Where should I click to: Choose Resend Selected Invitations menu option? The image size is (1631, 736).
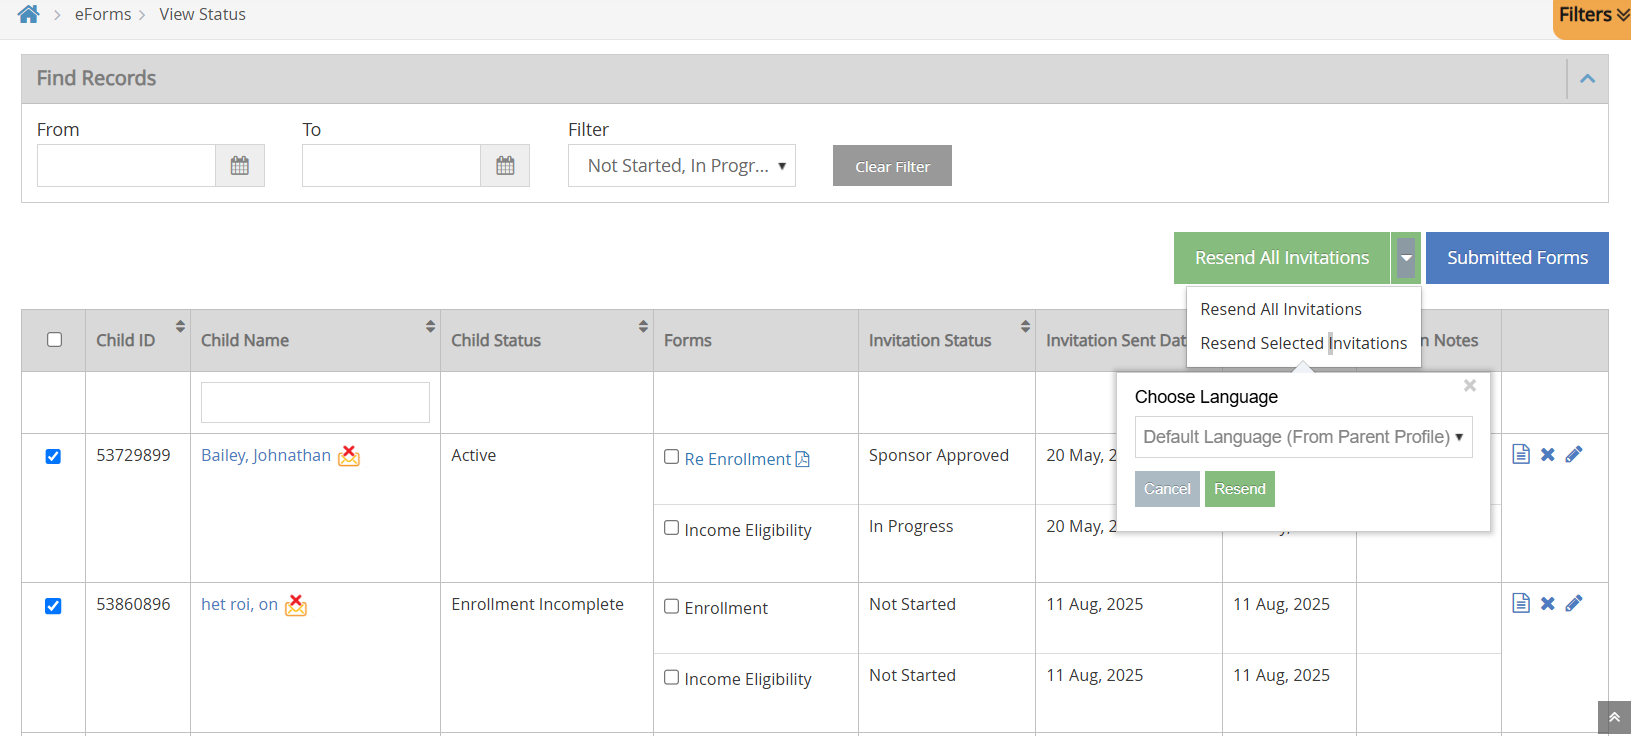point(1303,343)
